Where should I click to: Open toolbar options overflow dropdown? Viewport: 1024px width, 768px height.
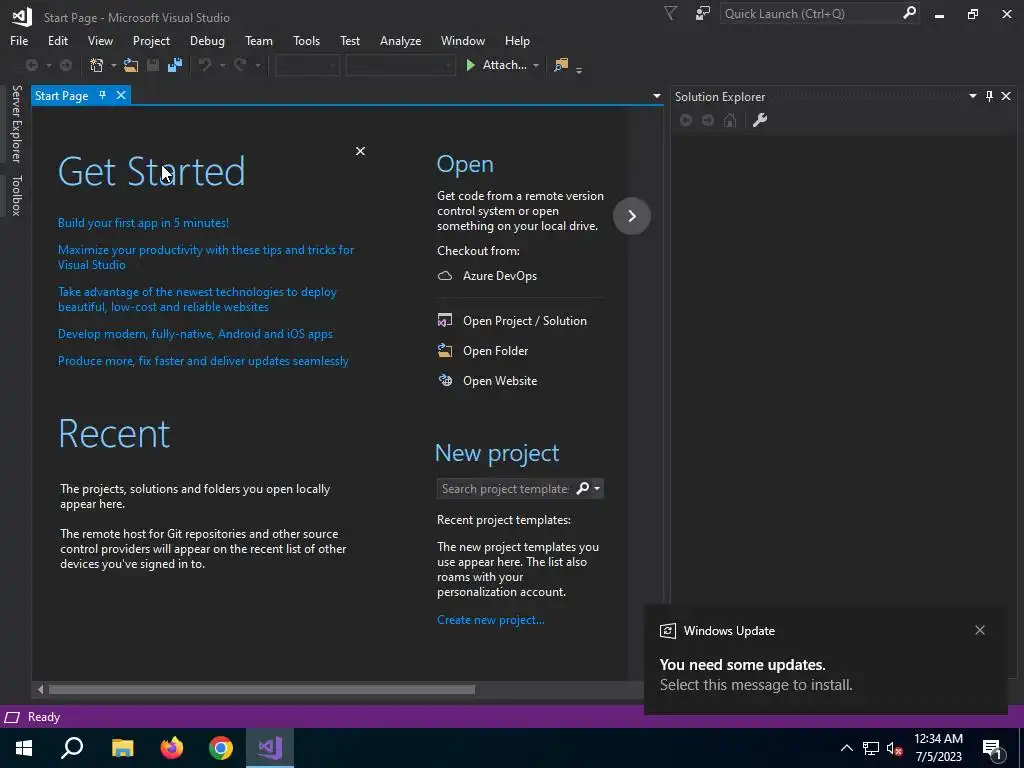(x=579, y=69)
